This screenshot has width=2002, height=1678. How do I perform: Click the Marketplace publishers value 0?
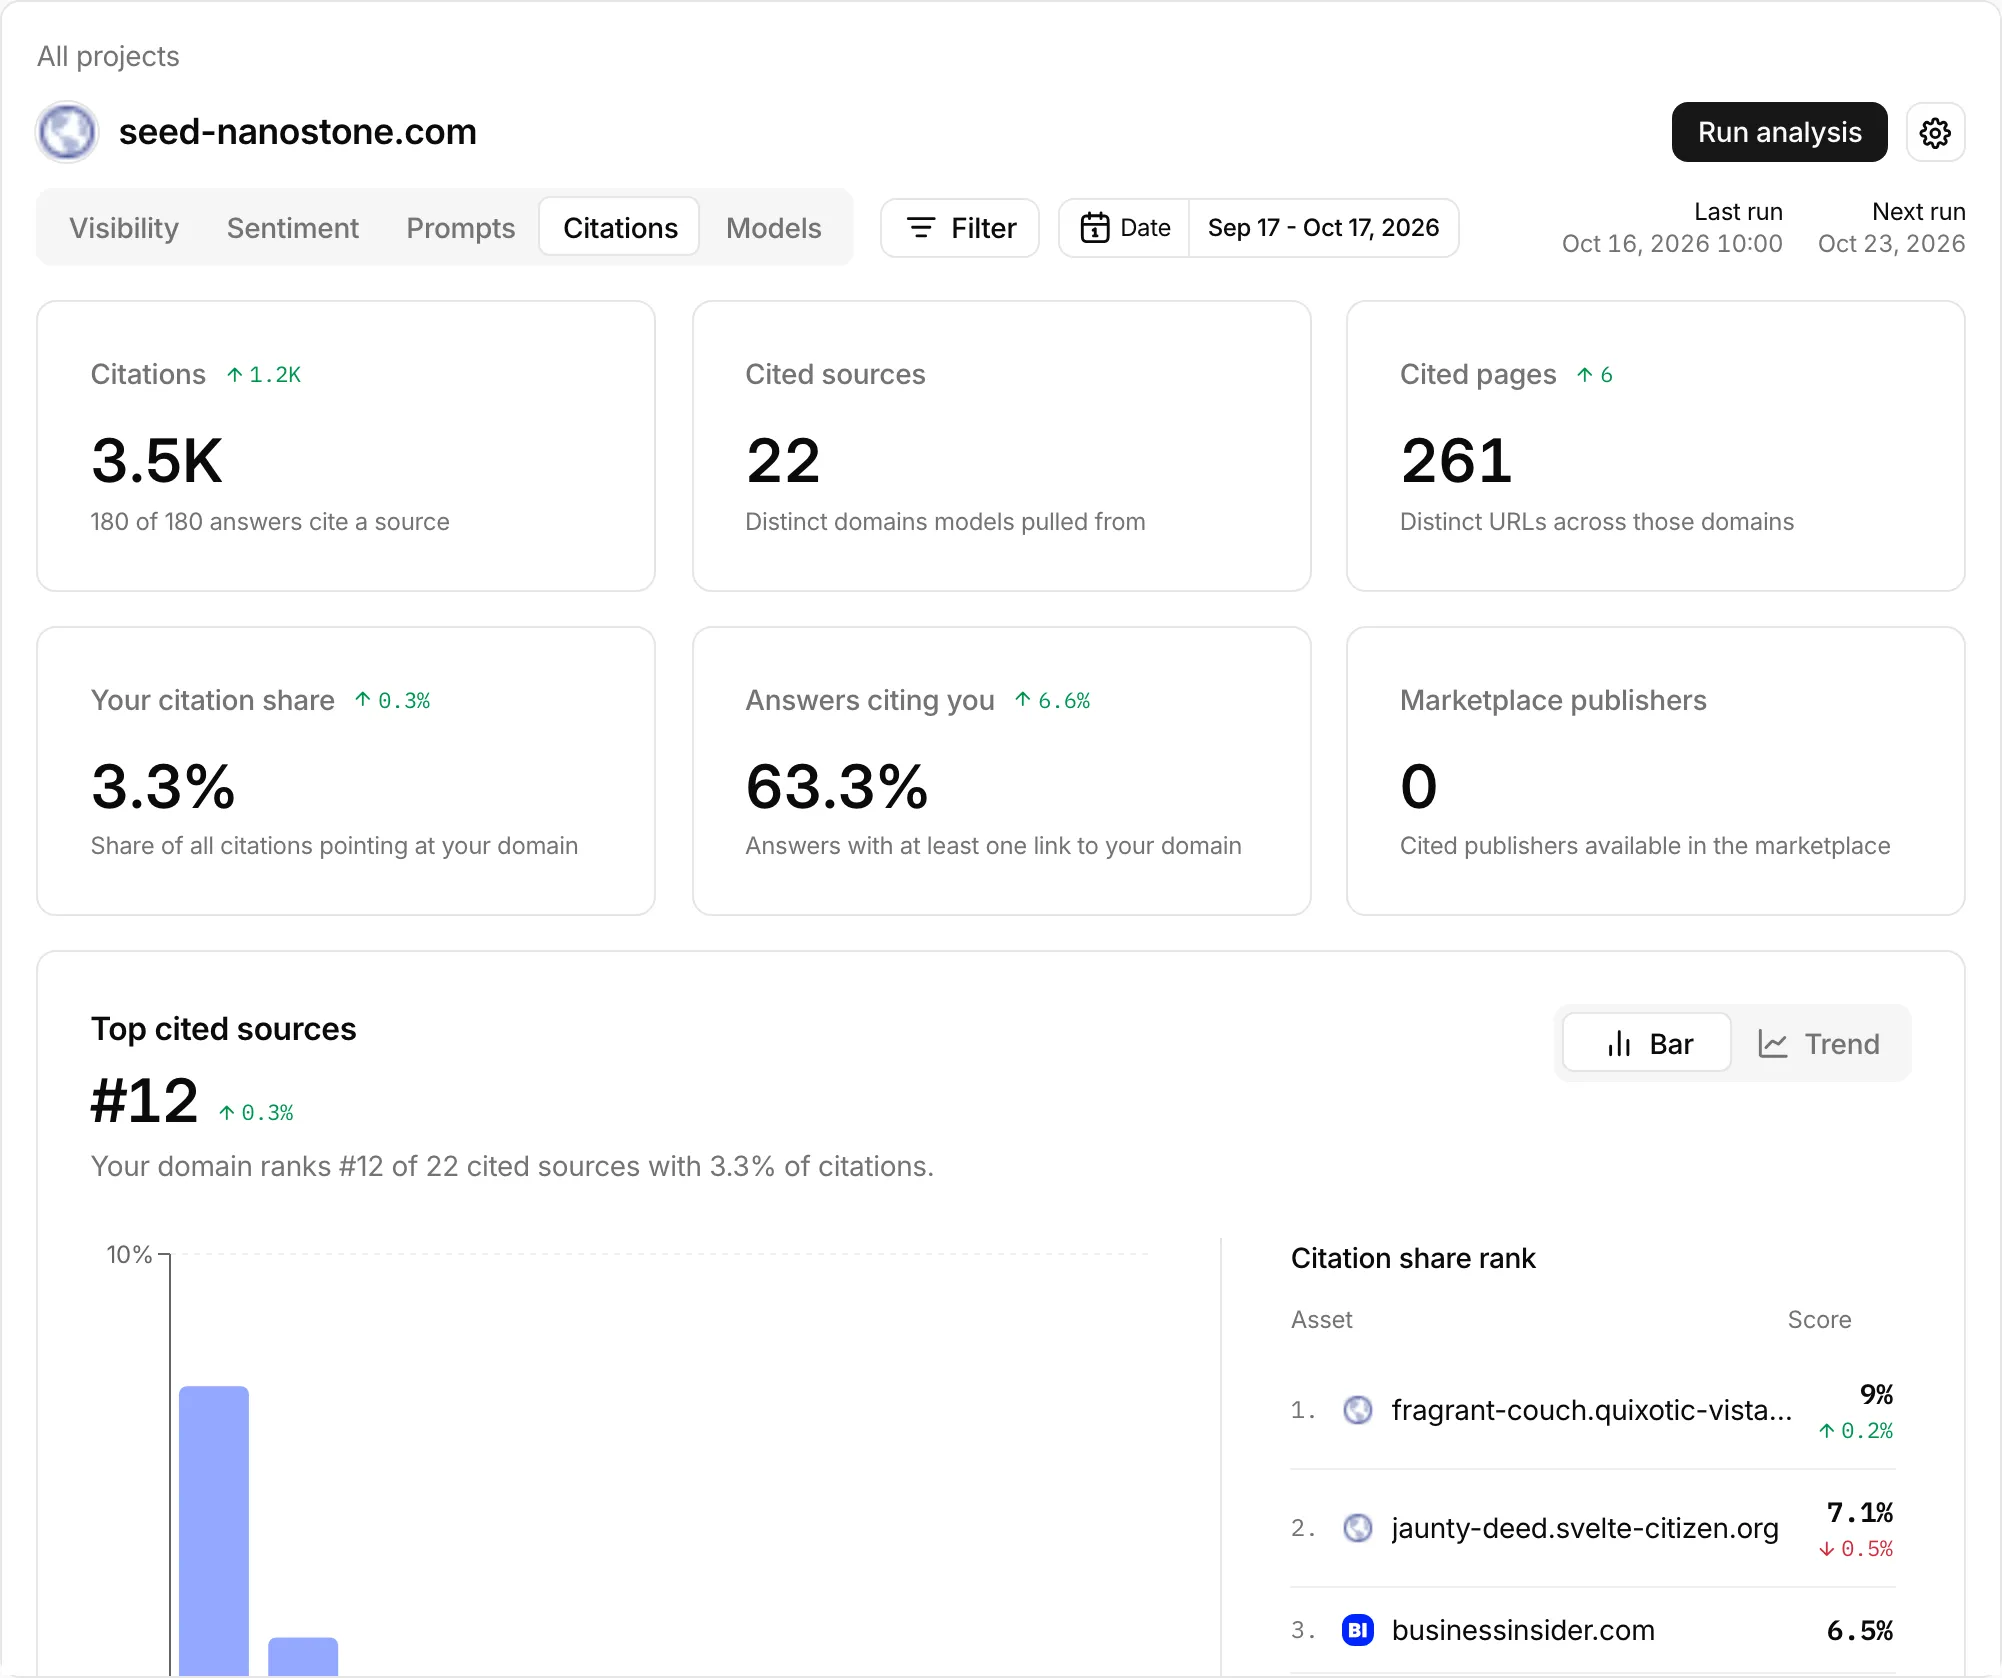coord(1419,786)
